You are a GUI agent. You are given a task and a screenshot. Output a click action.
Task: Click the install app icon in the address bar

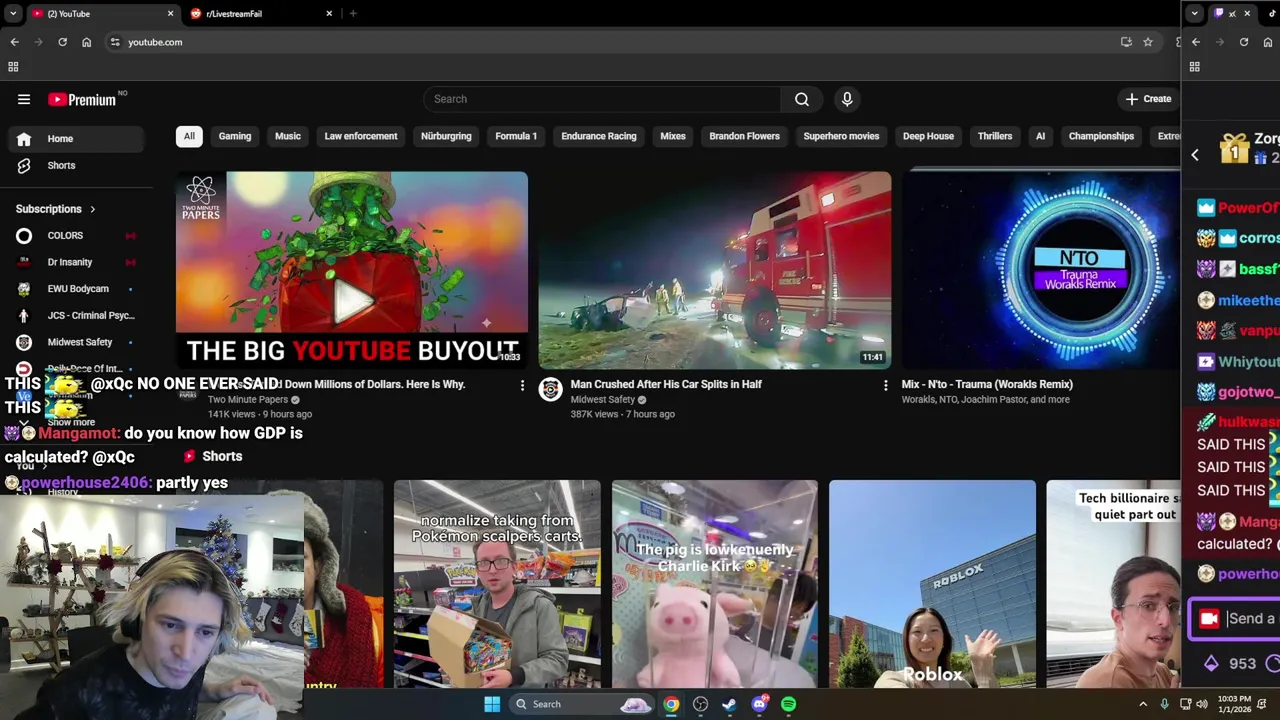tap(1126, 42)
